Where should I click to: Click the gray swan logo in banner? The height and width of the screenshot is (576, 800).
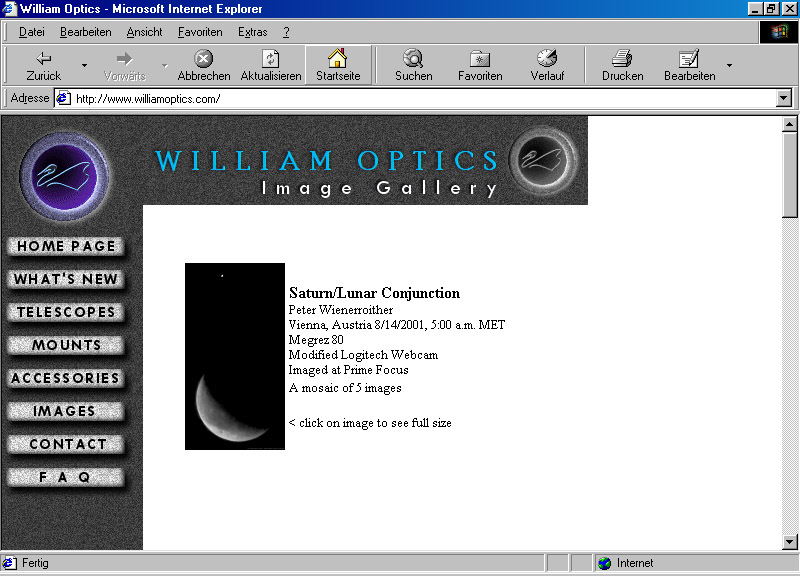(x=544, y=159)
